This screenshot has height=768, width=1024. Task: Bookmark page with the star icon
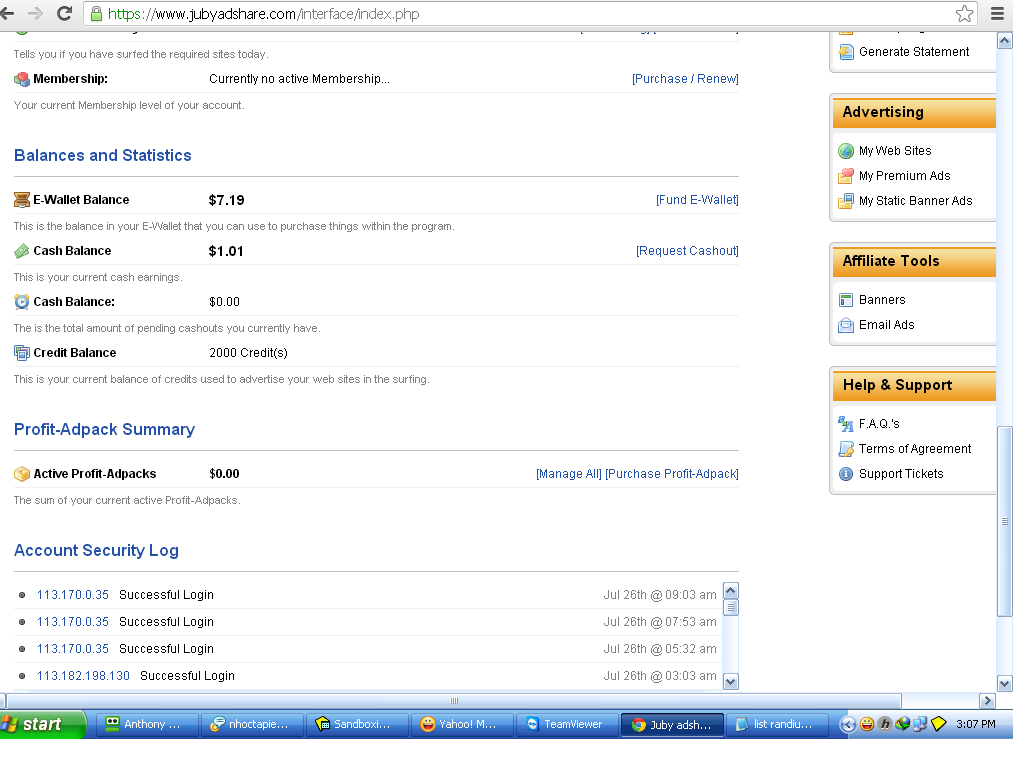(x=964, y=14)
